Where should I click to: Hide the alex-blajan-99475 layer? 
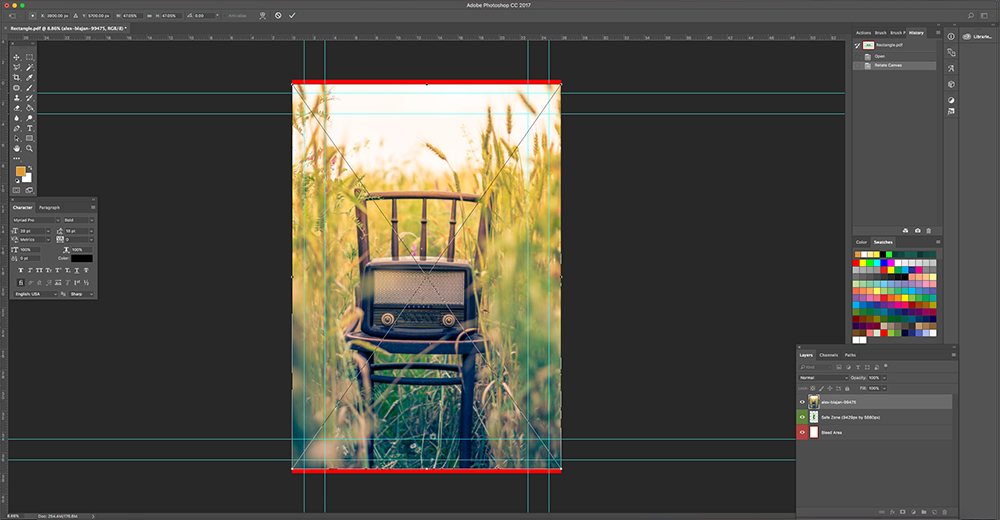click(802, 401)
